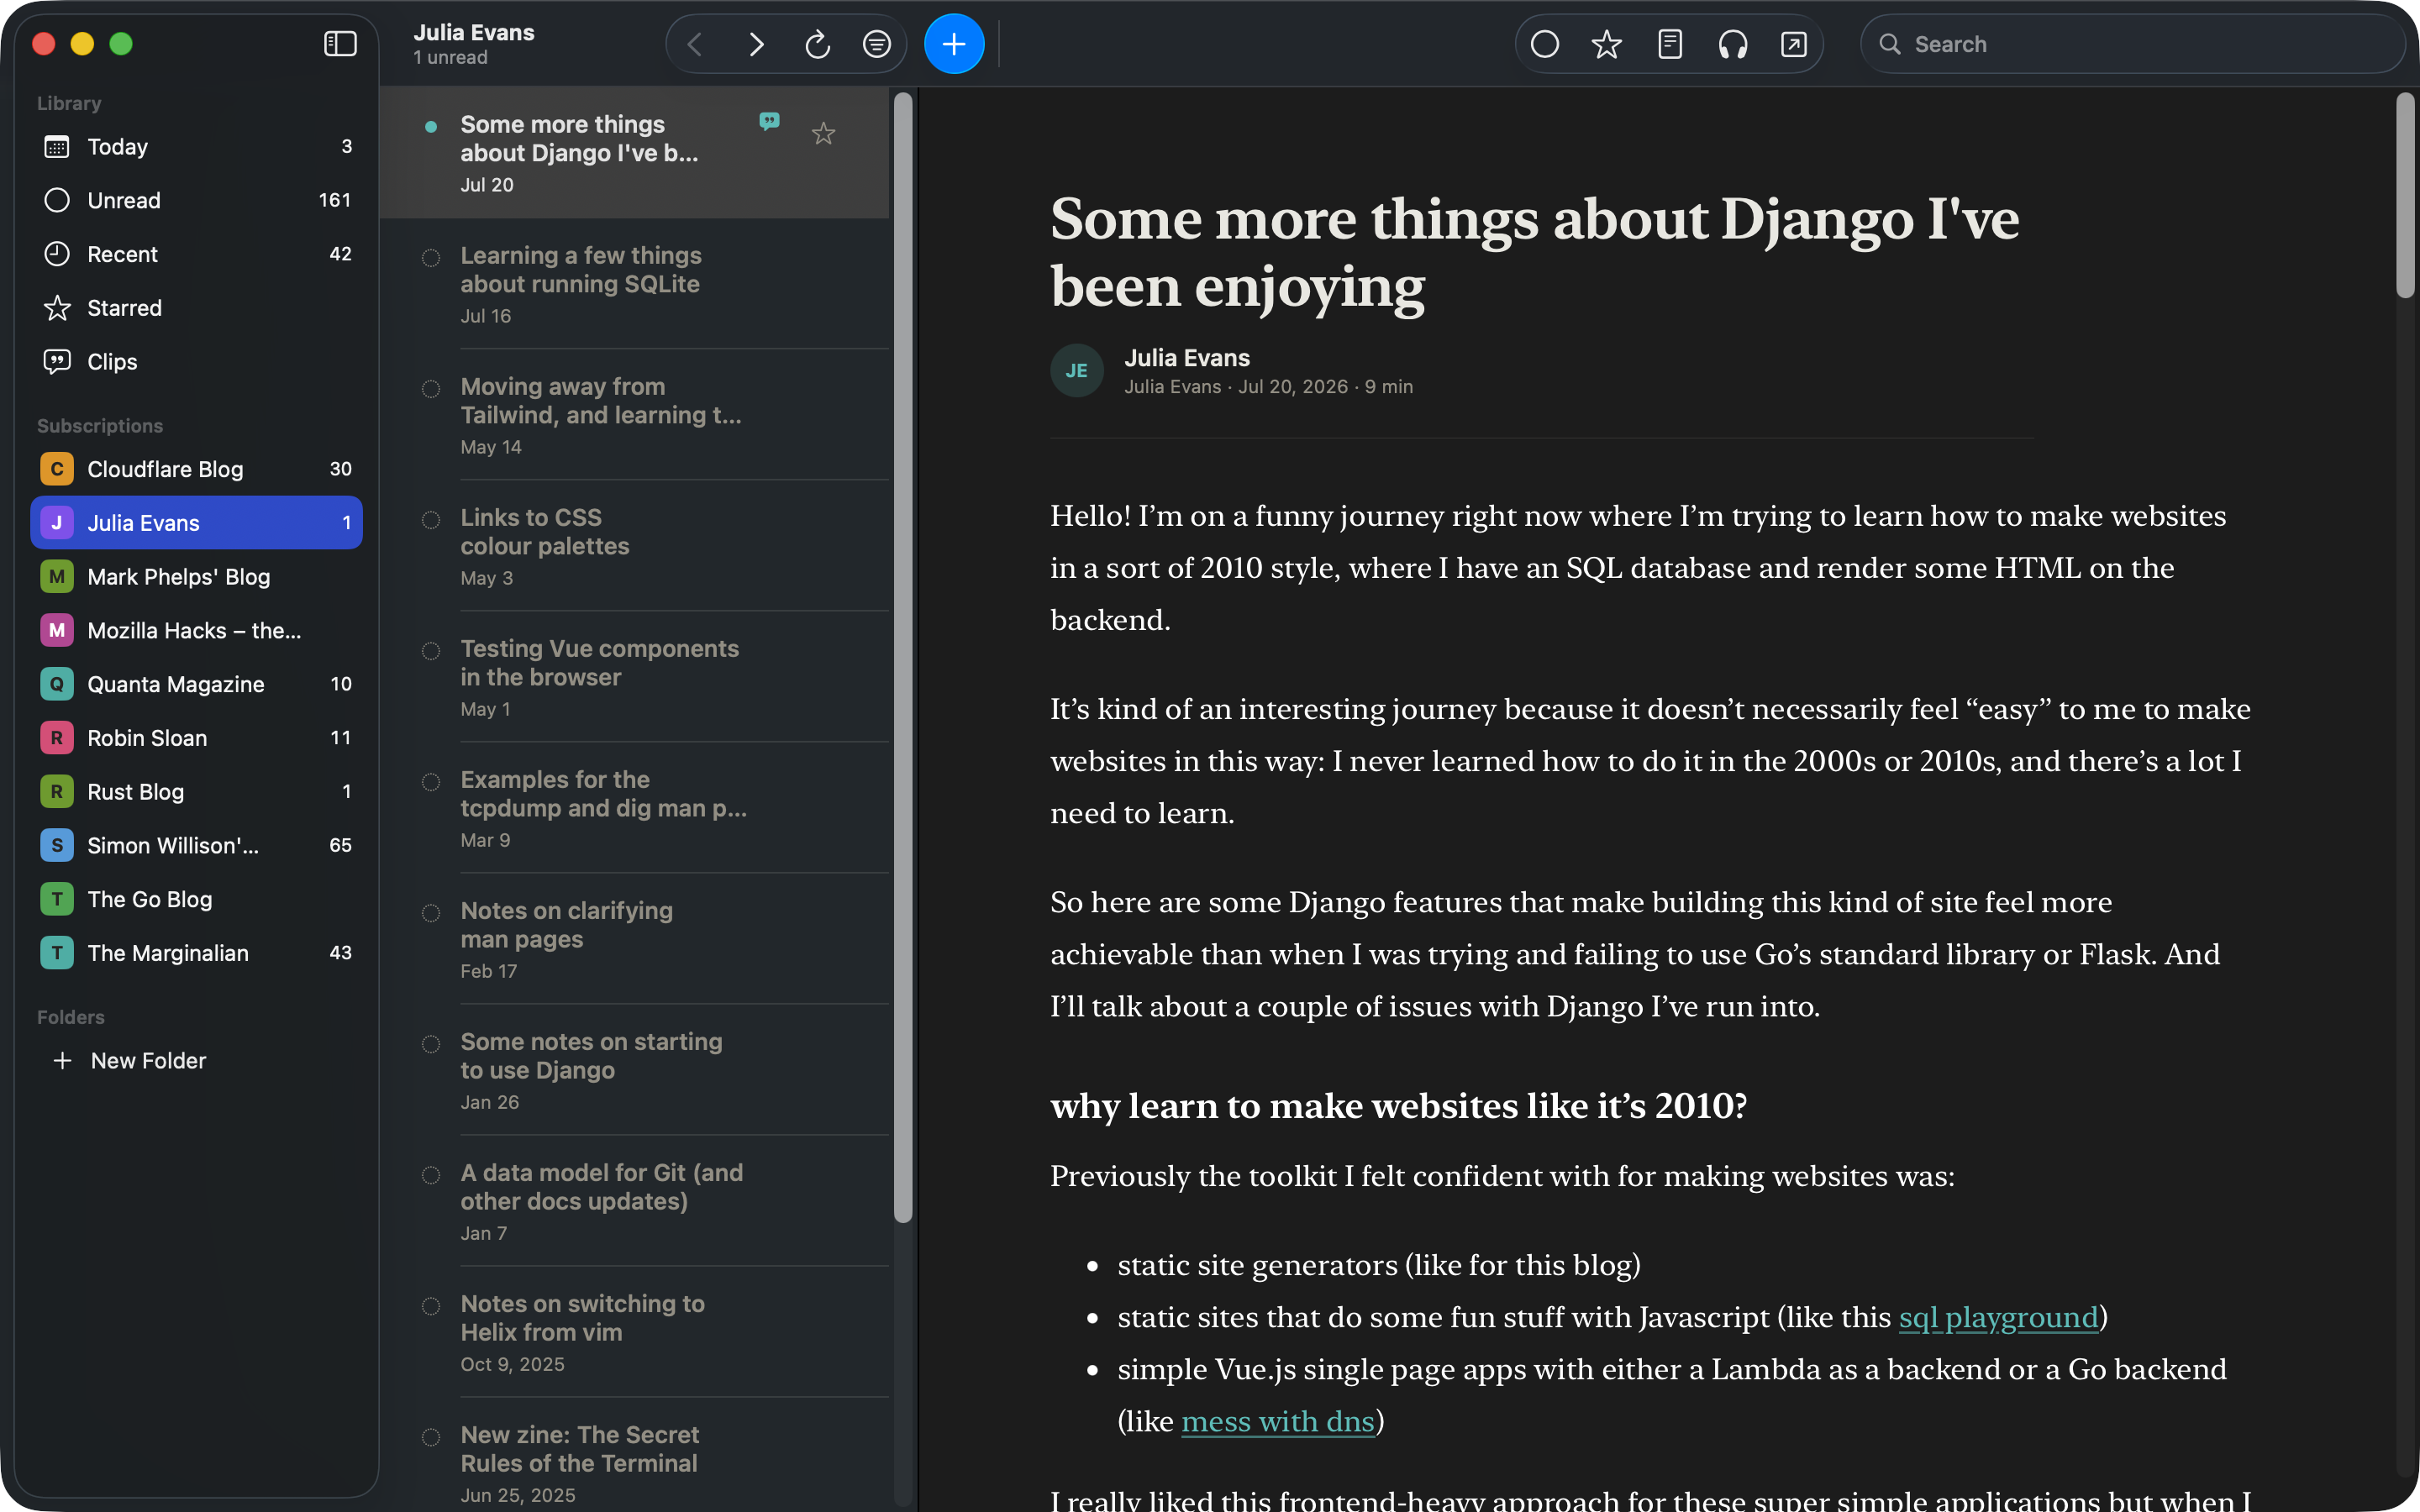Open 'Testing Vue components in the browser'
2420x1512 pixels.
(635, 677)
